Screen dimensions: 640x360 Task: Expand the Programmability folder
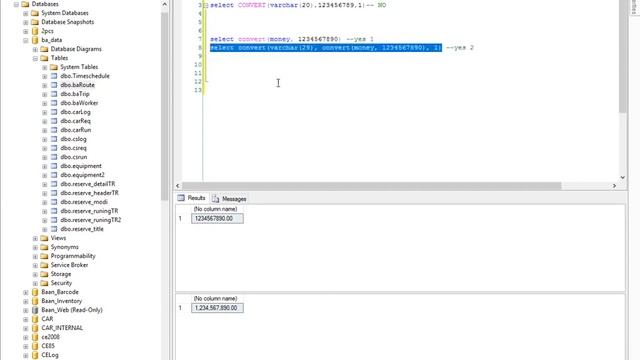click(35, 256)
